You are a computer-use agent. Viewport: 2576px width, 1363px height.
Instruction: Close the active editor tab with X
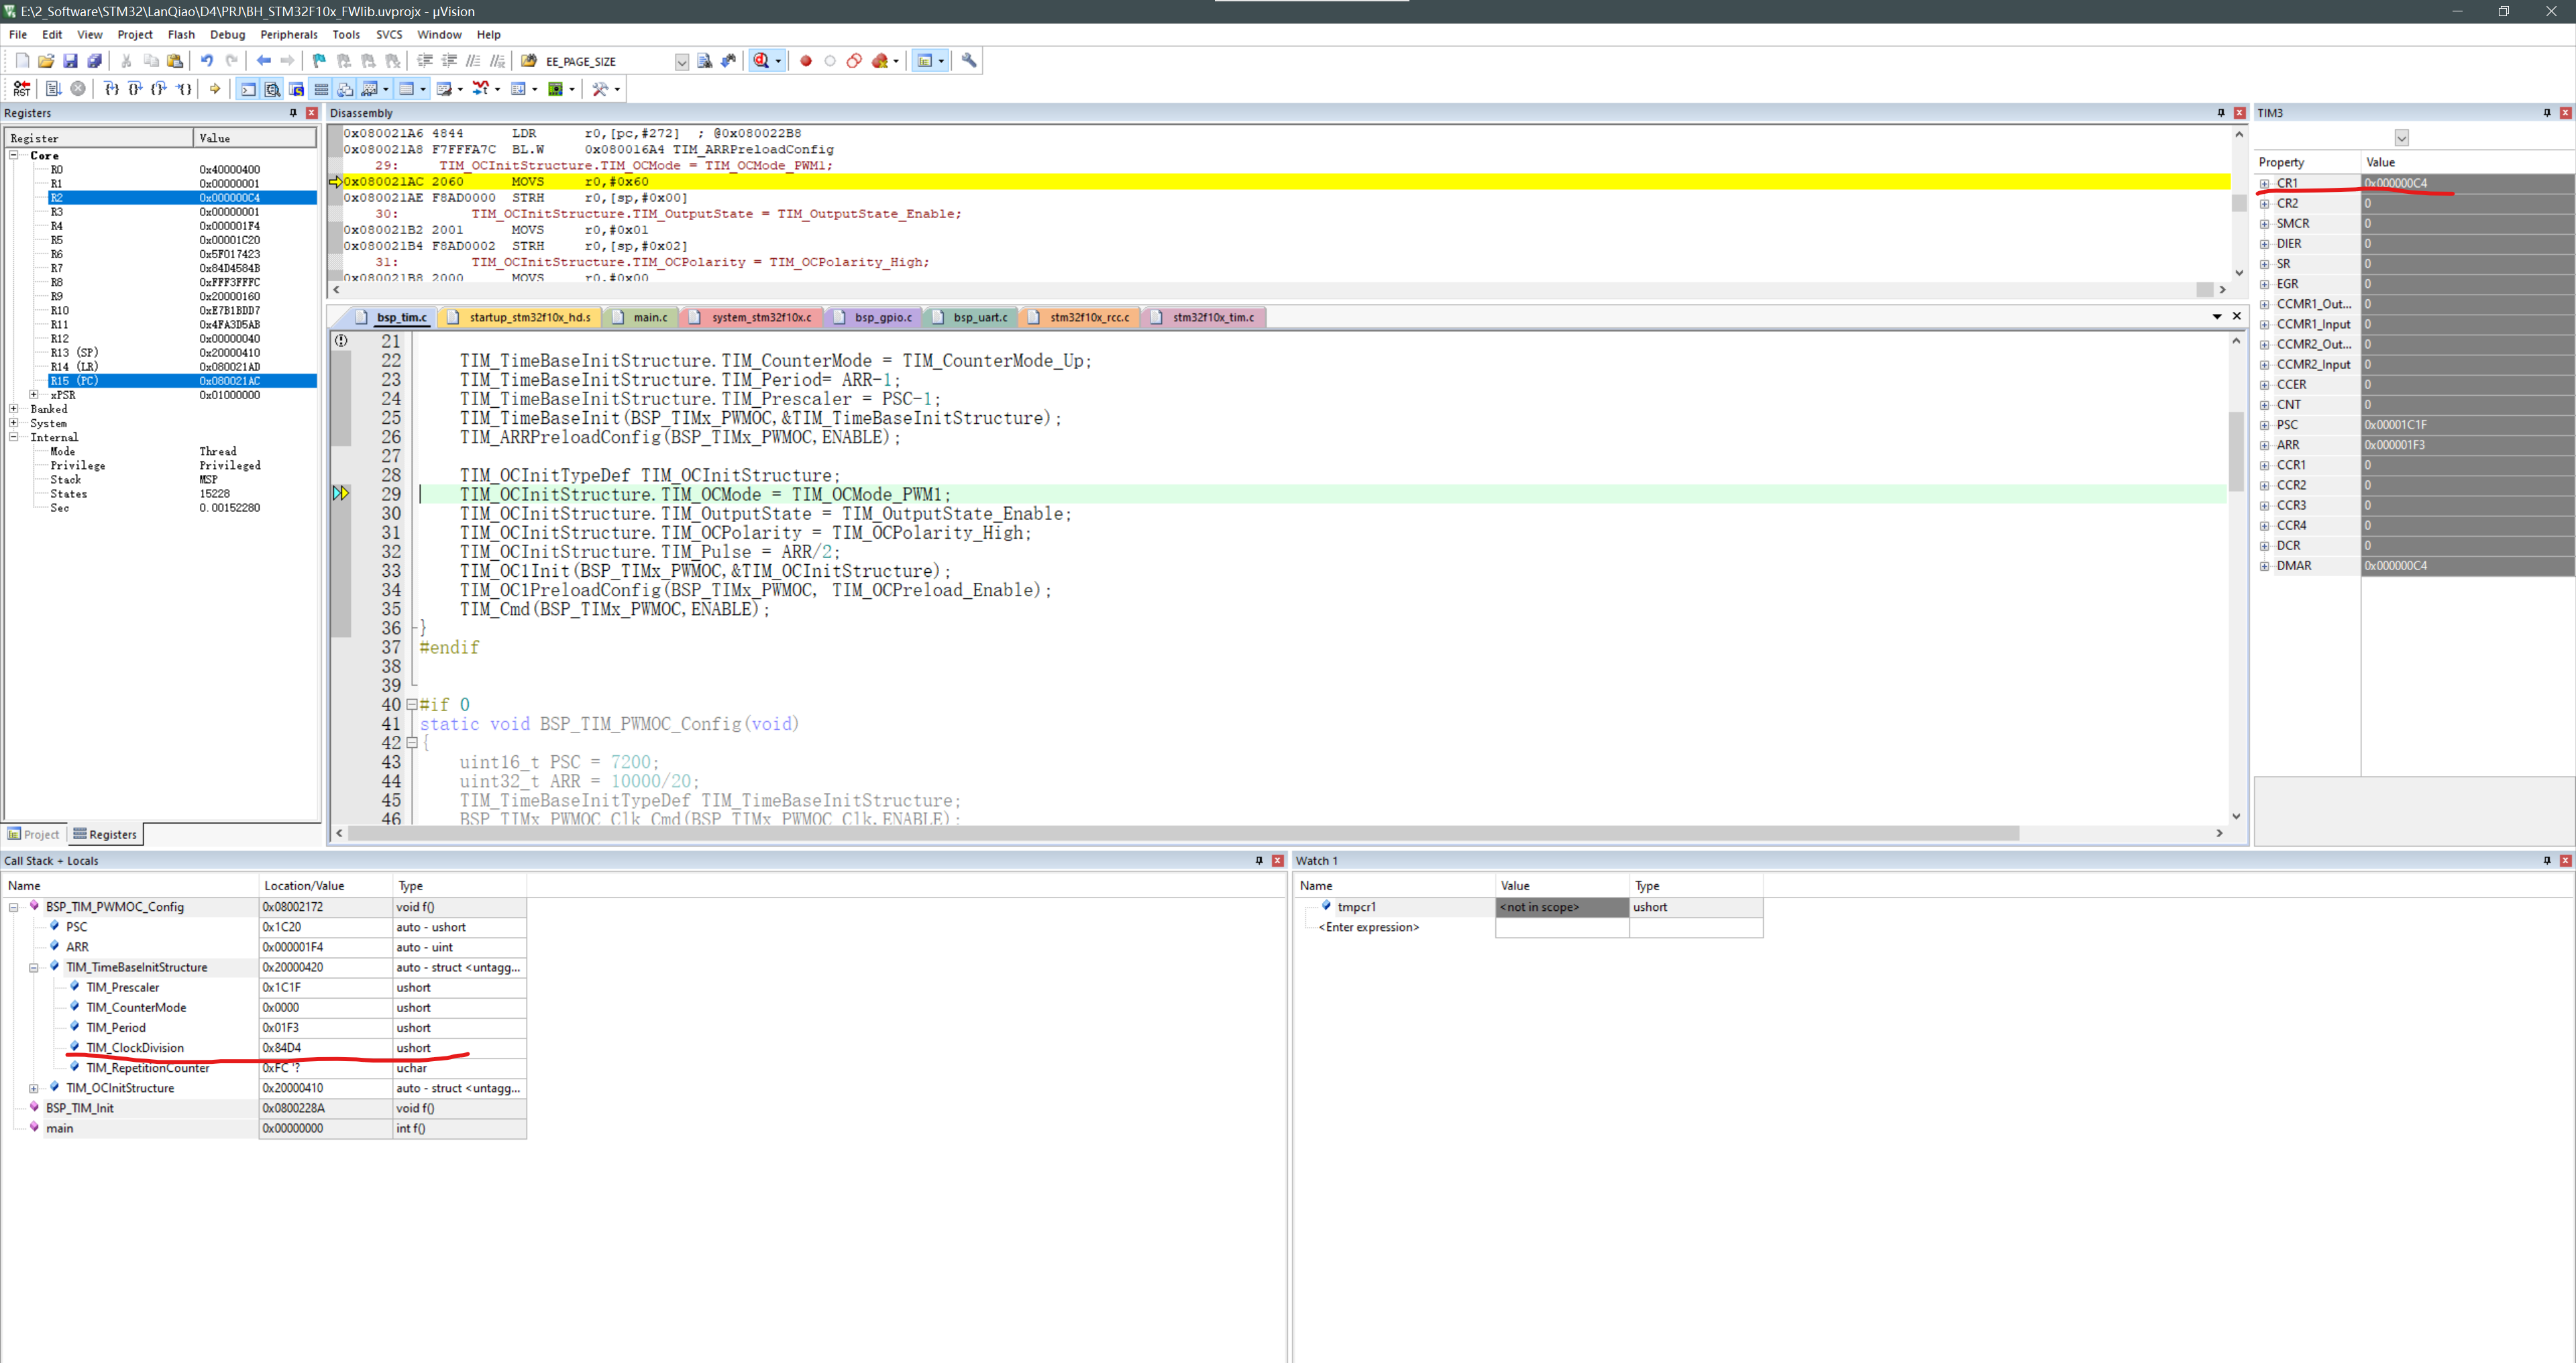point(2237,316)
